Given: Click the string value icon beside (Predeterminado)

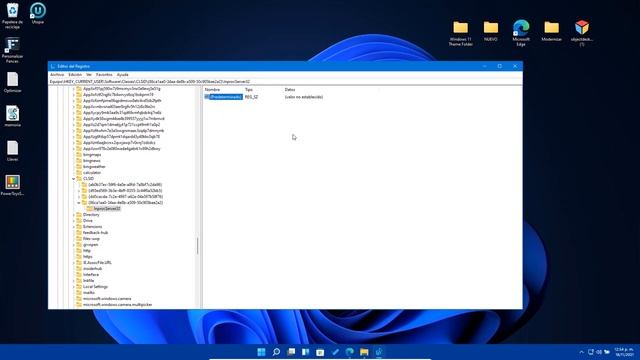Looking at the screenshot, I should point(207,97).
